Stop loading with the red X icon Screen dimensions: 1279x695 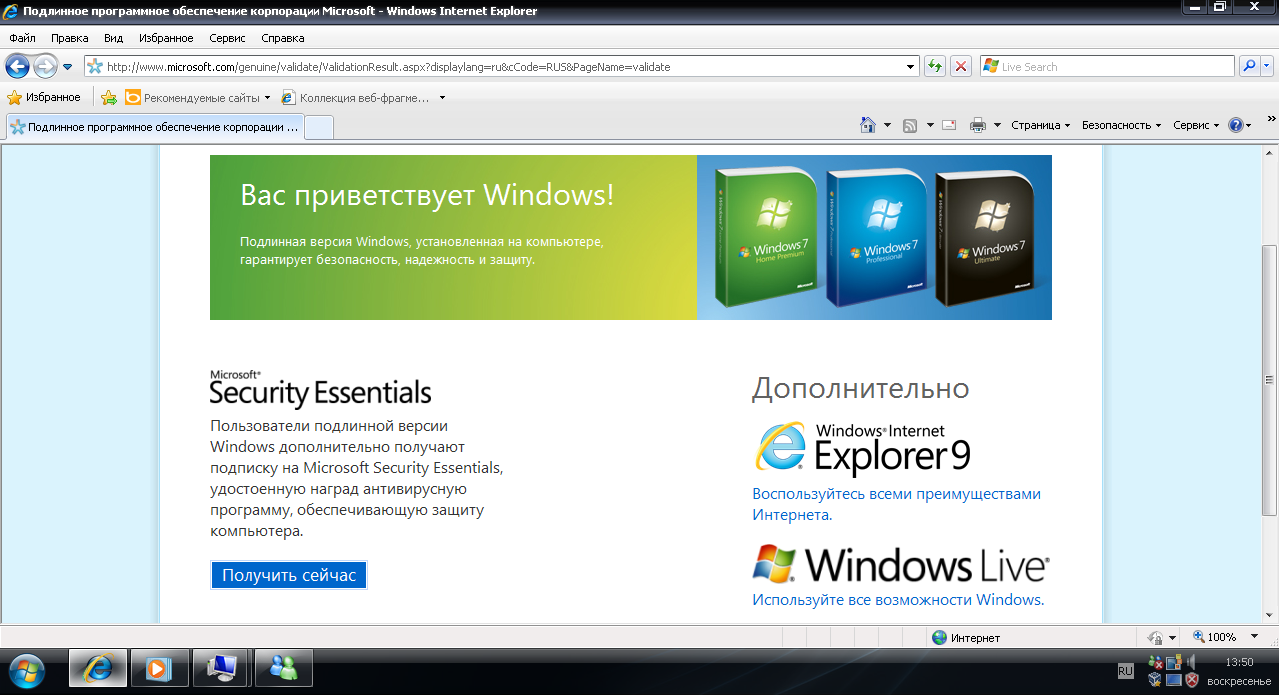[961, 66]
